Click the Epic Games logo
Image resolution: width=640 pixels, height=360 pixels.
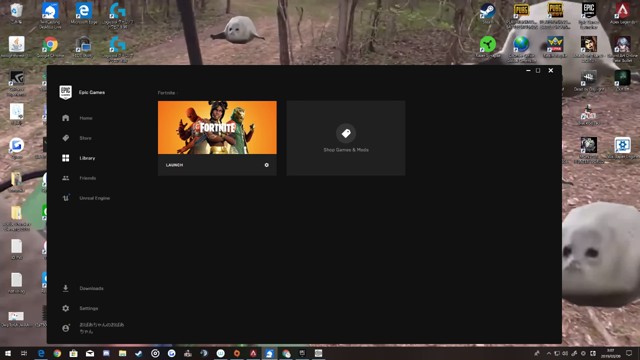point(66,92)
